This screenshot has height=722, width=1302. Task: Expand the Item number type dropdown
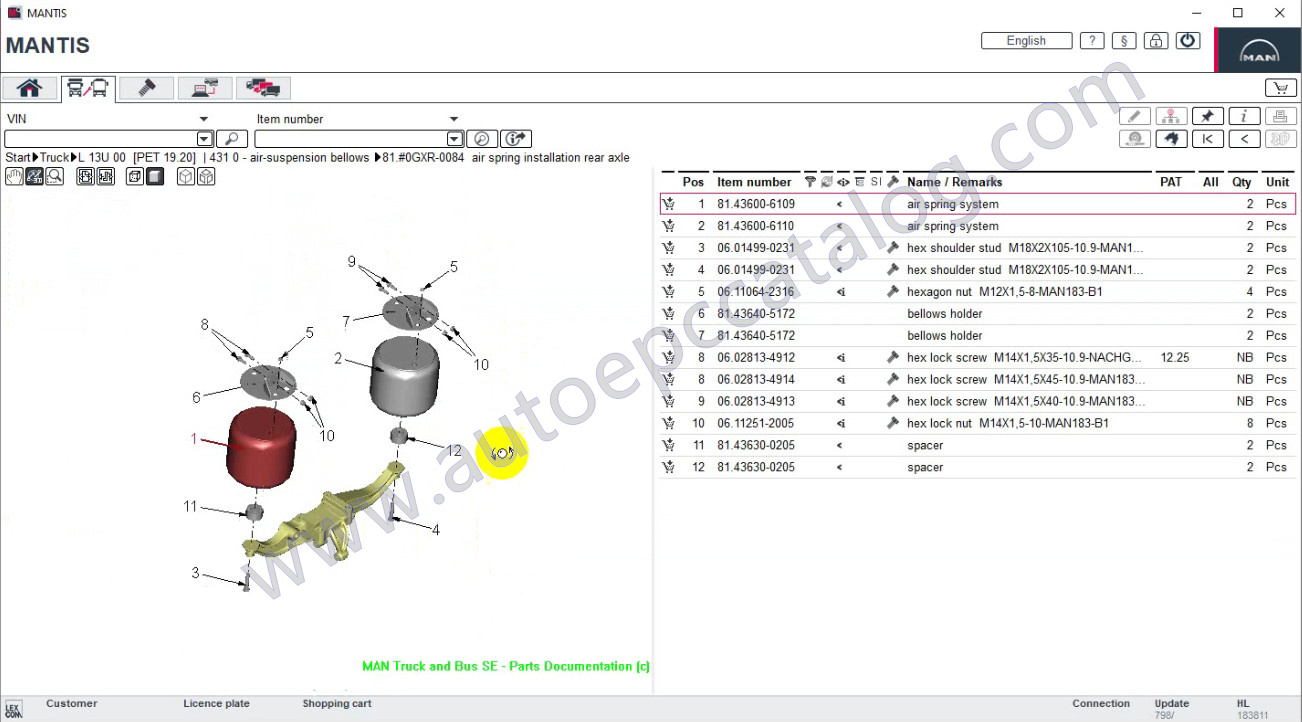453,119
